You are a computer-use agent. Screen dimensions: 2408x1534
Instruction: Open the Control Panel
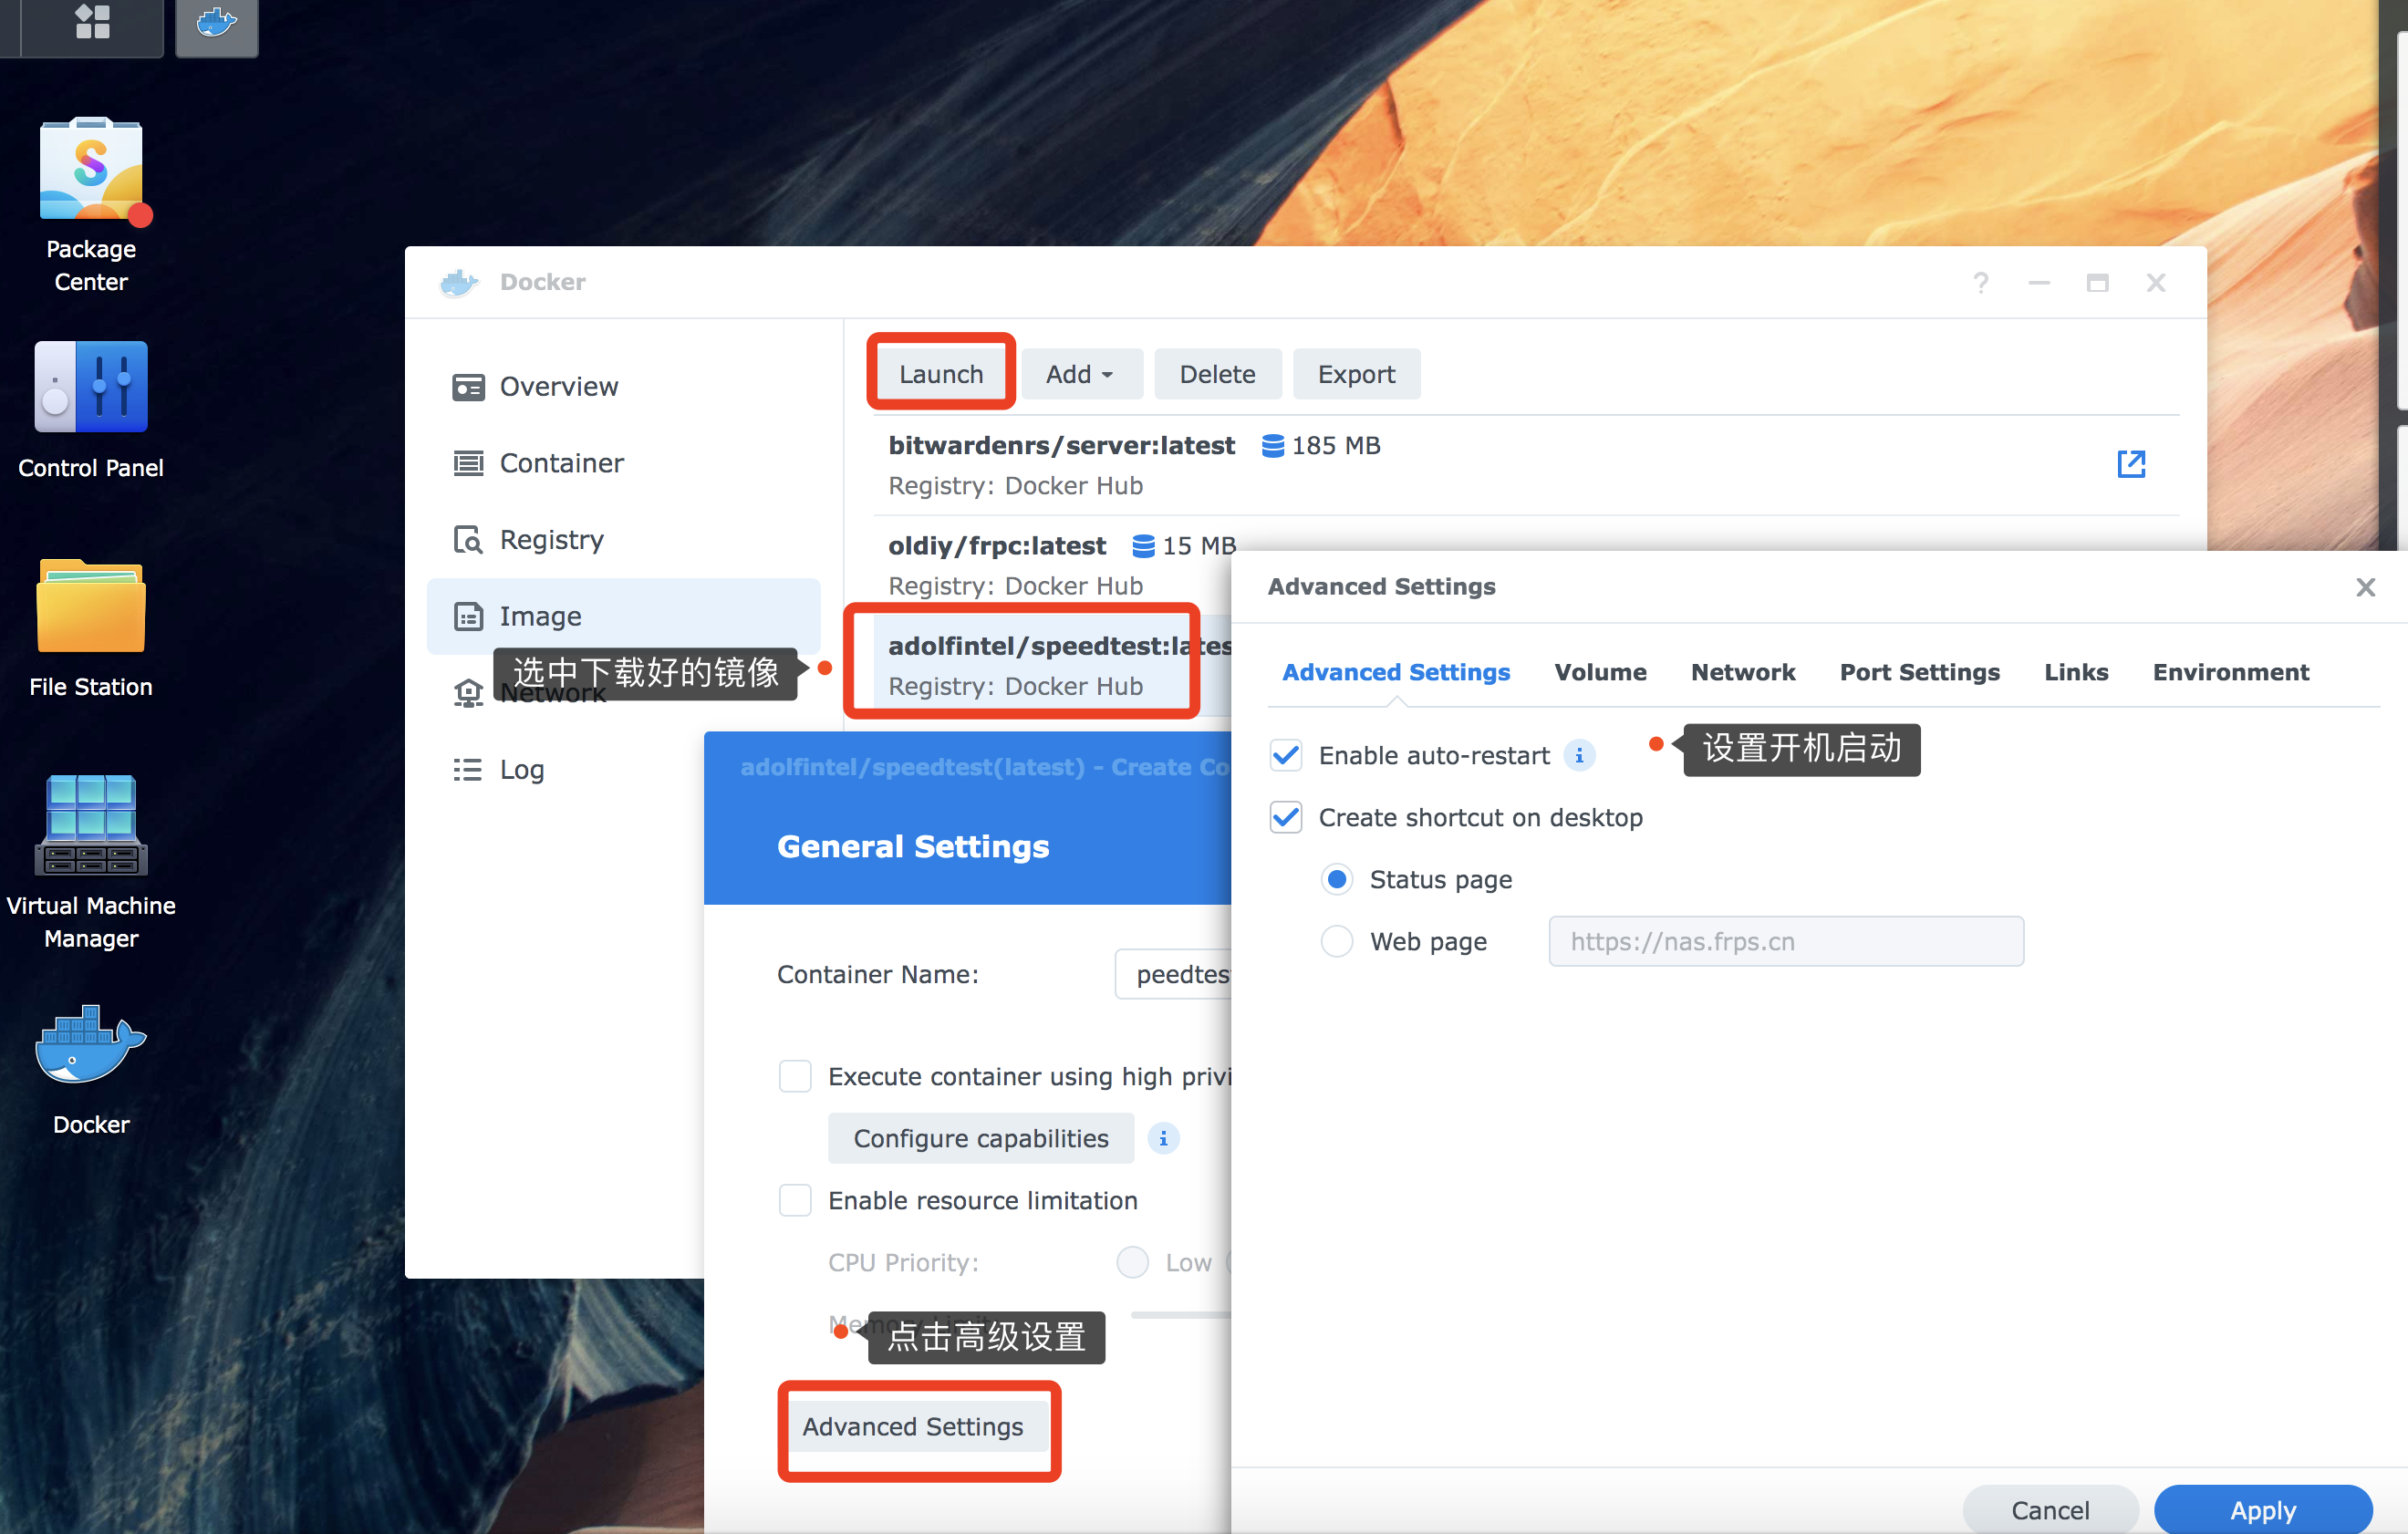point(90,387)
